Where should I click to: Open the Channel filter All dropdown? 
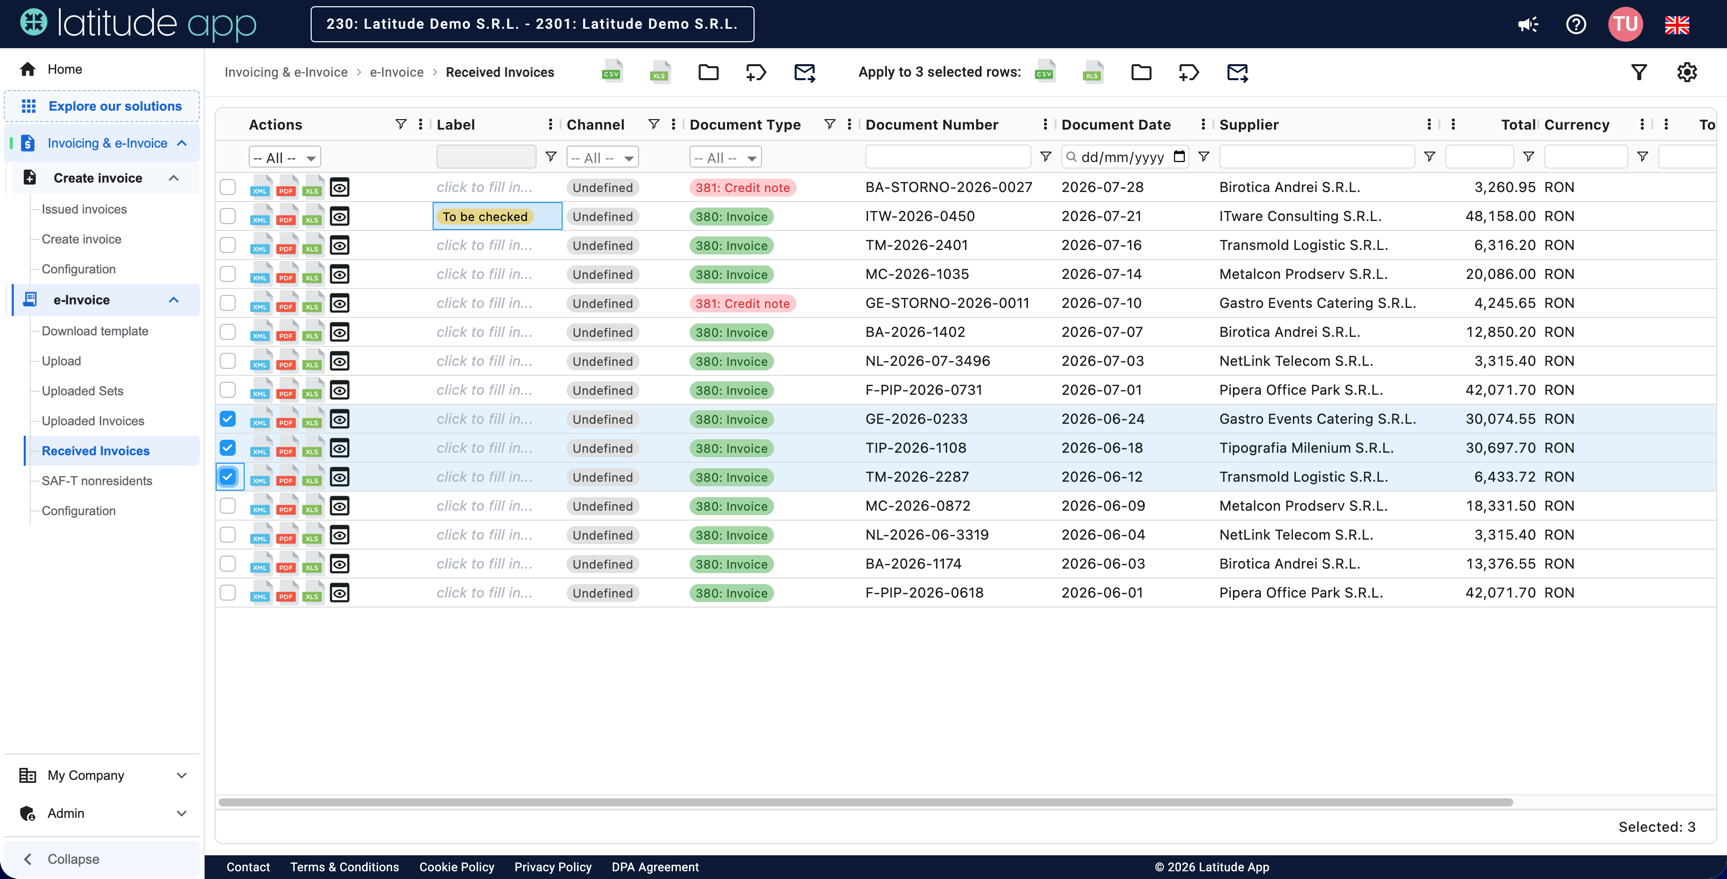602,158
